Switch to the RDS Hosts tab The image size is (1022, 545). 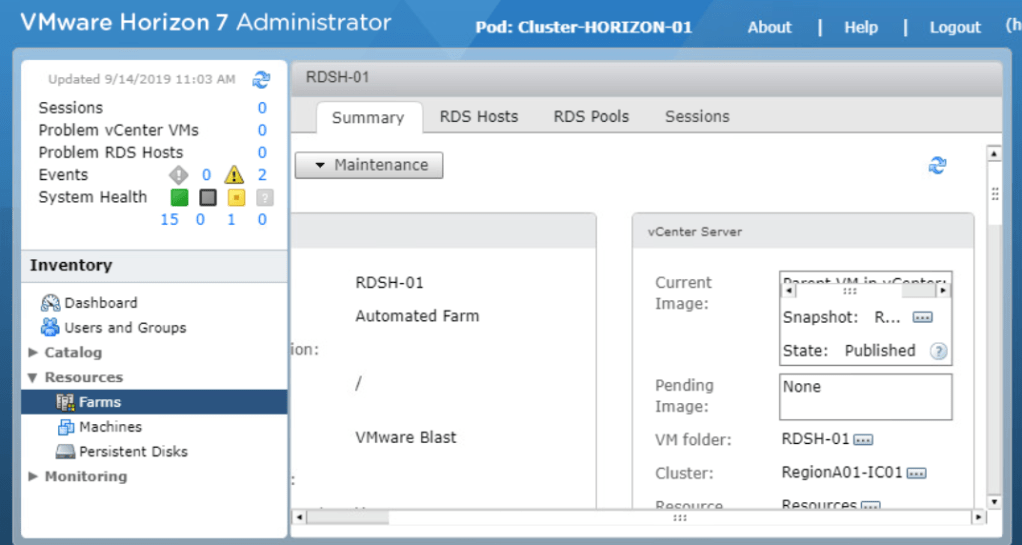click(x=479, y=117)
